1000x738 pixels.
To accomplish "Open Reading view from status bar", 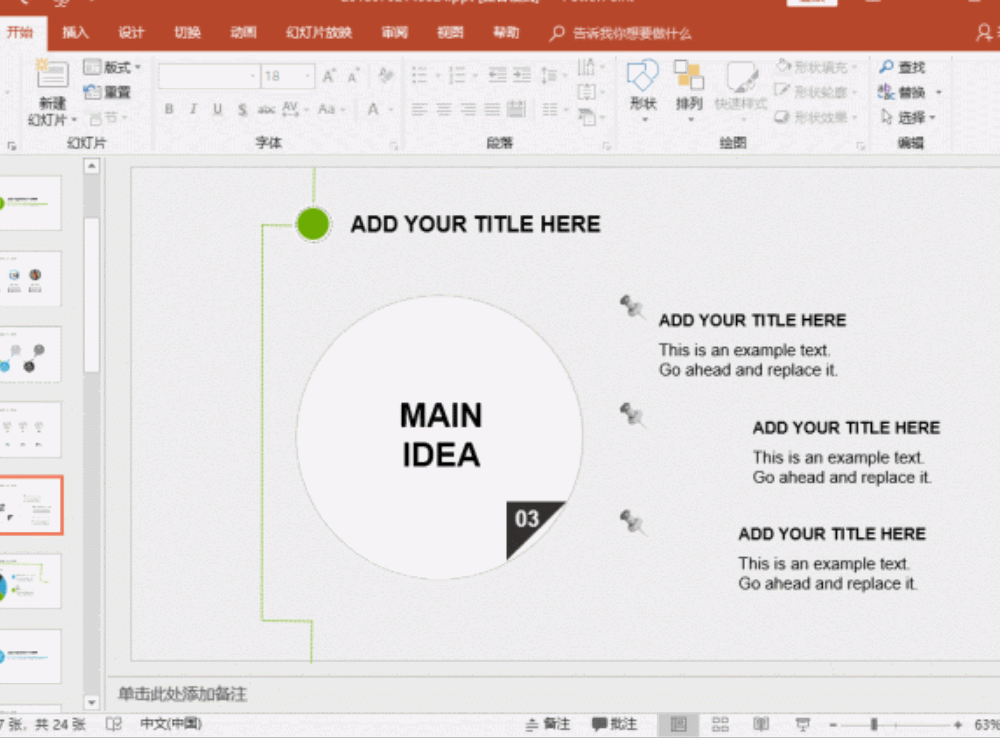I will point(761,724).
